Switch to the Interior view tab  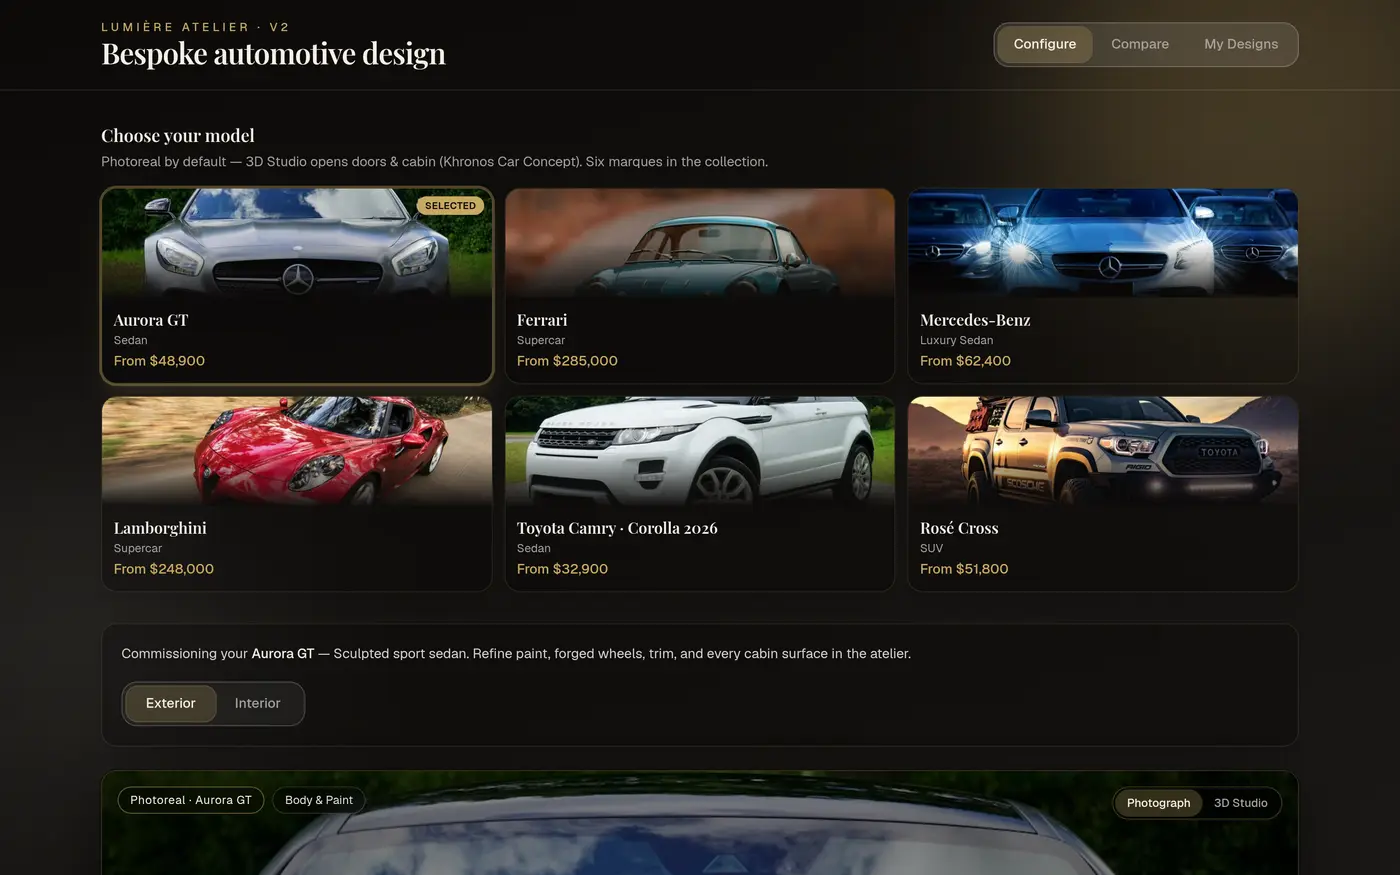tap(257, 703)
